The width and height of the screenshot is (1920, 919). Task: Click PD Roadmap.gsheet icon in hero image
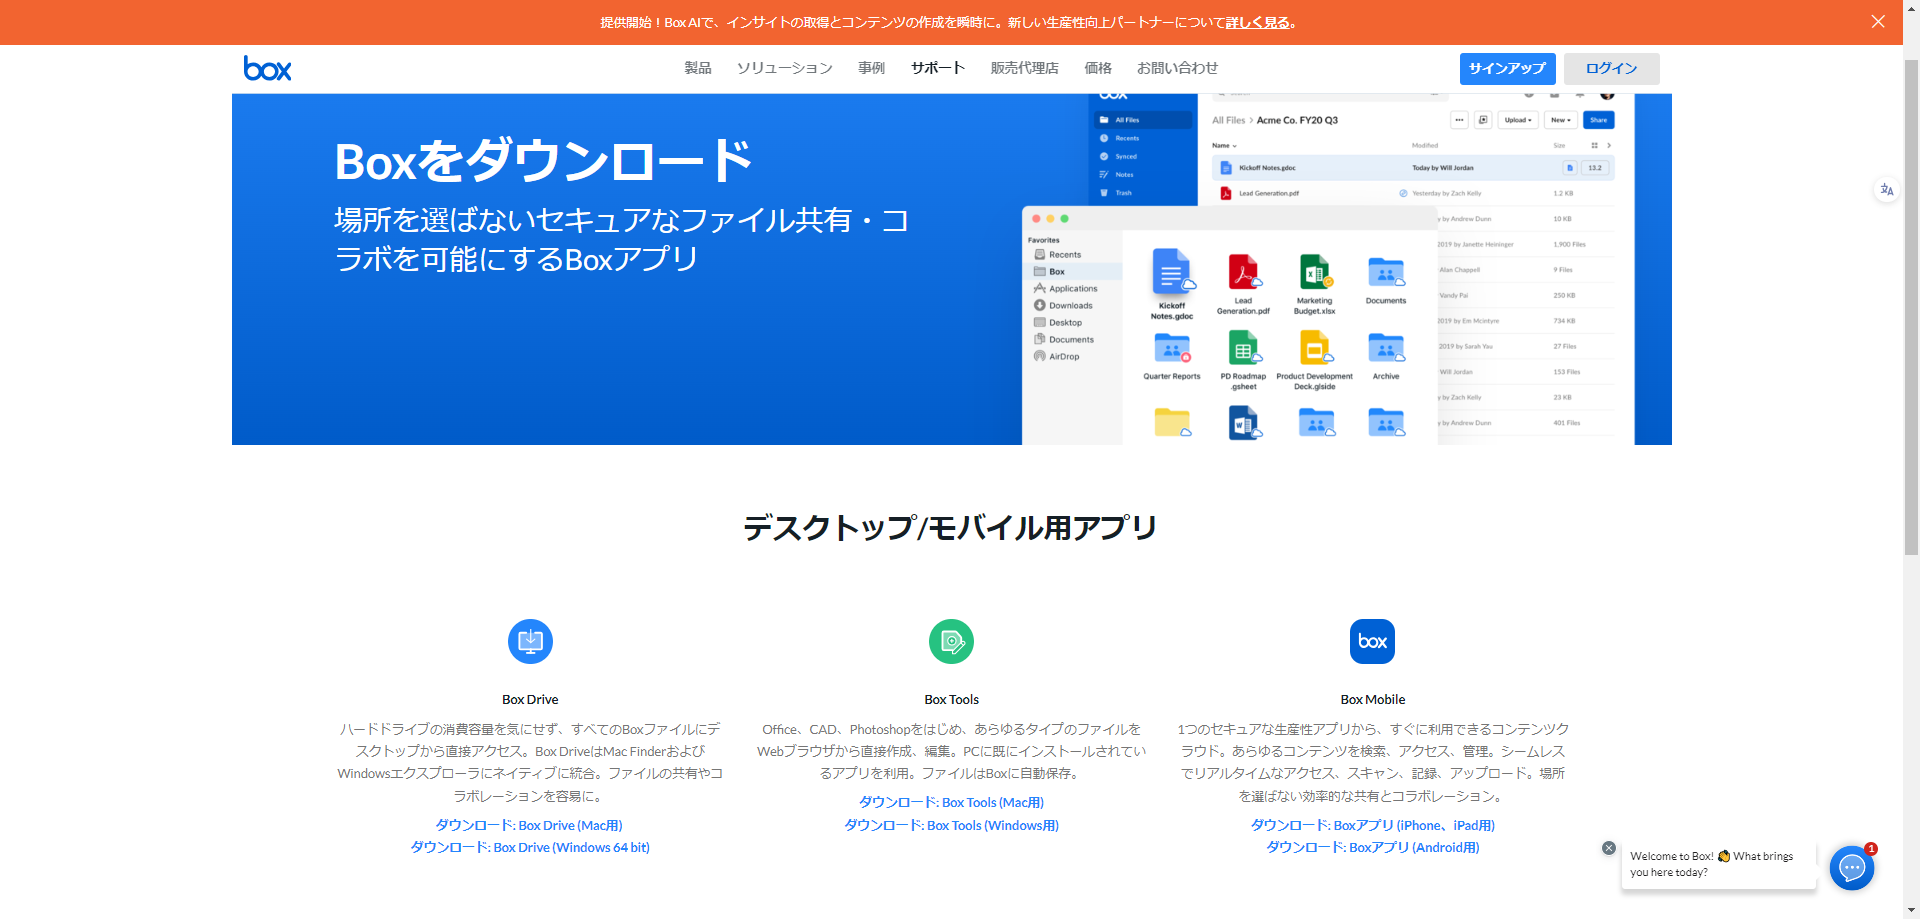1243,348
